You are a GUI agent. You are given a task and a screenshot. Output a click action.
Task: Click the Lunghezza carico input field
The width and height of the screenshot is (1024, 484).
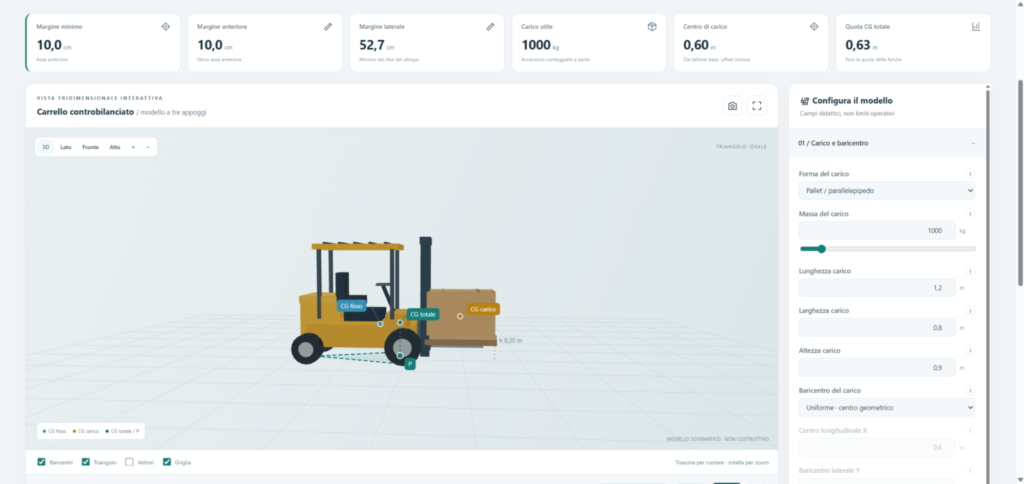[x=877, y=287]
